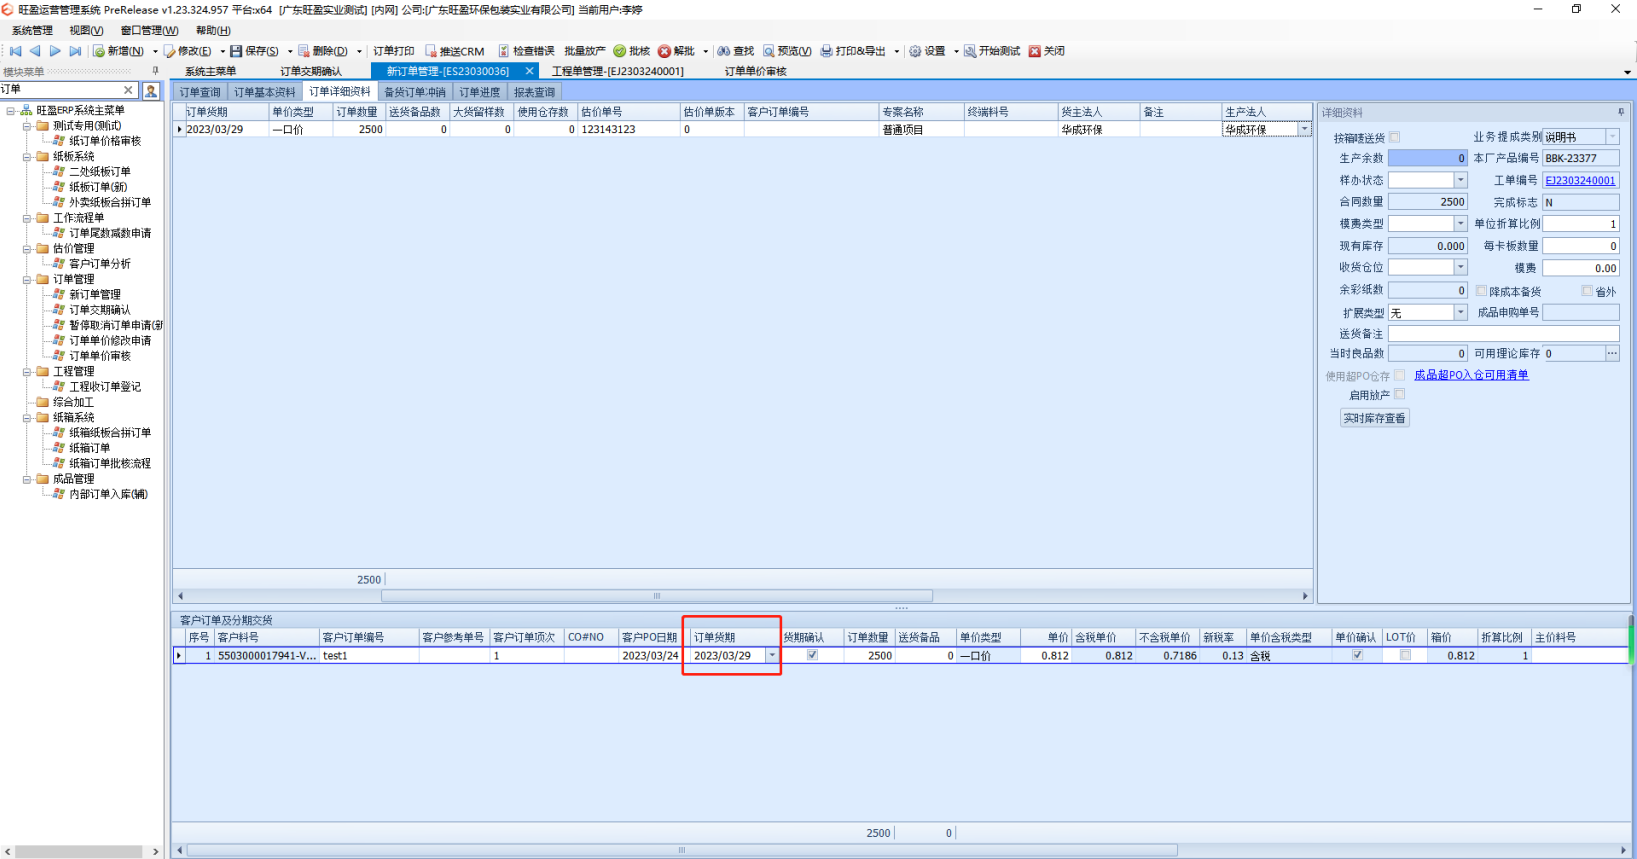Toggle the 省外 checkbox
The width and height of the screenshot is (1637, 859).
point(1587,291)
